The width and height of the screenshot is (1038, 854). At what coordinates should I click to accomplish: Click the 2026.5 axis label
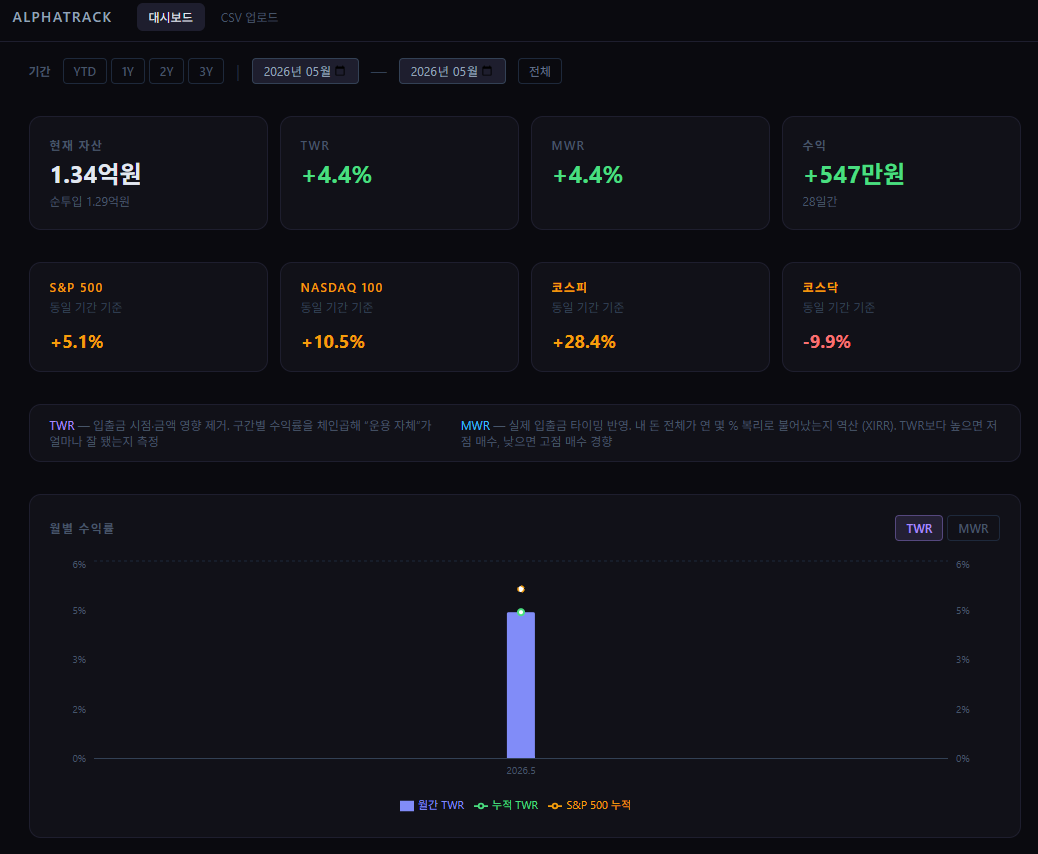click(x=521, y=771)
